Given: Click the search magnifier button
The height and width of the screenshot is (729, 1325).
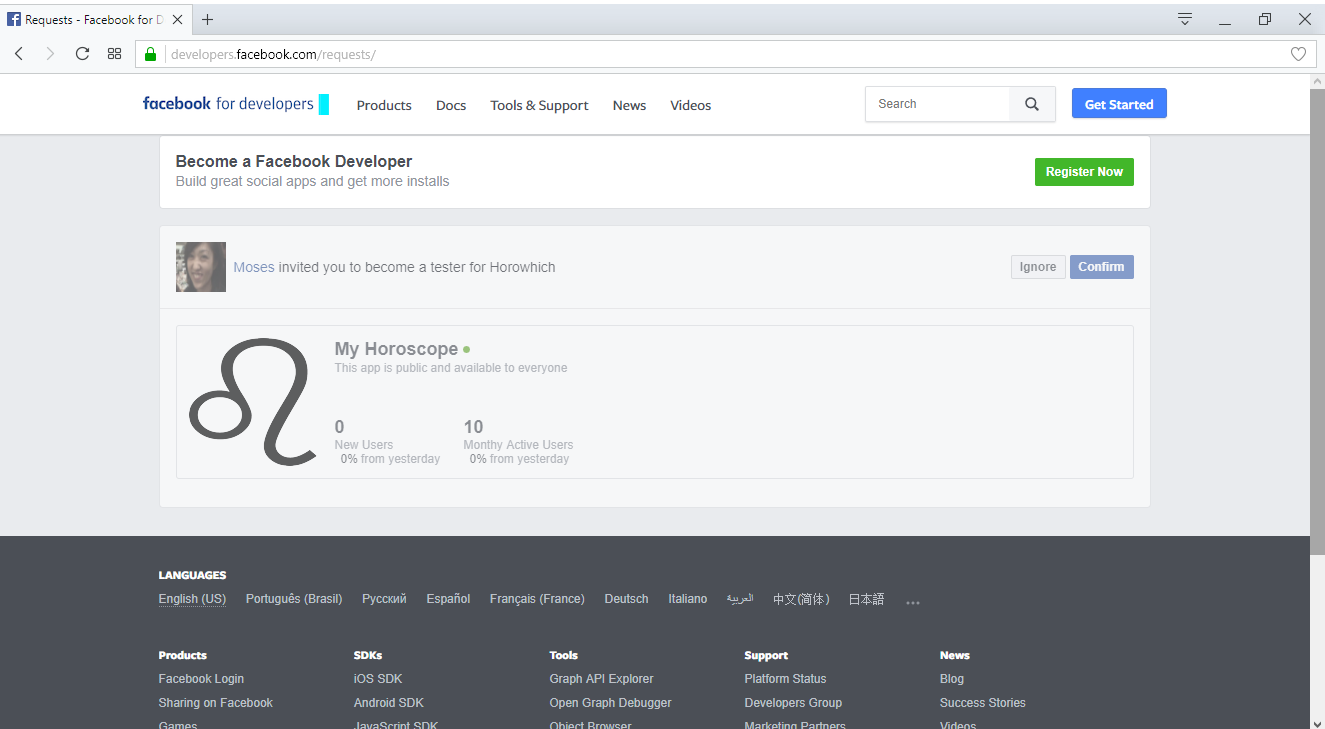Looking at the screenshot, I should click(1032, 104).
